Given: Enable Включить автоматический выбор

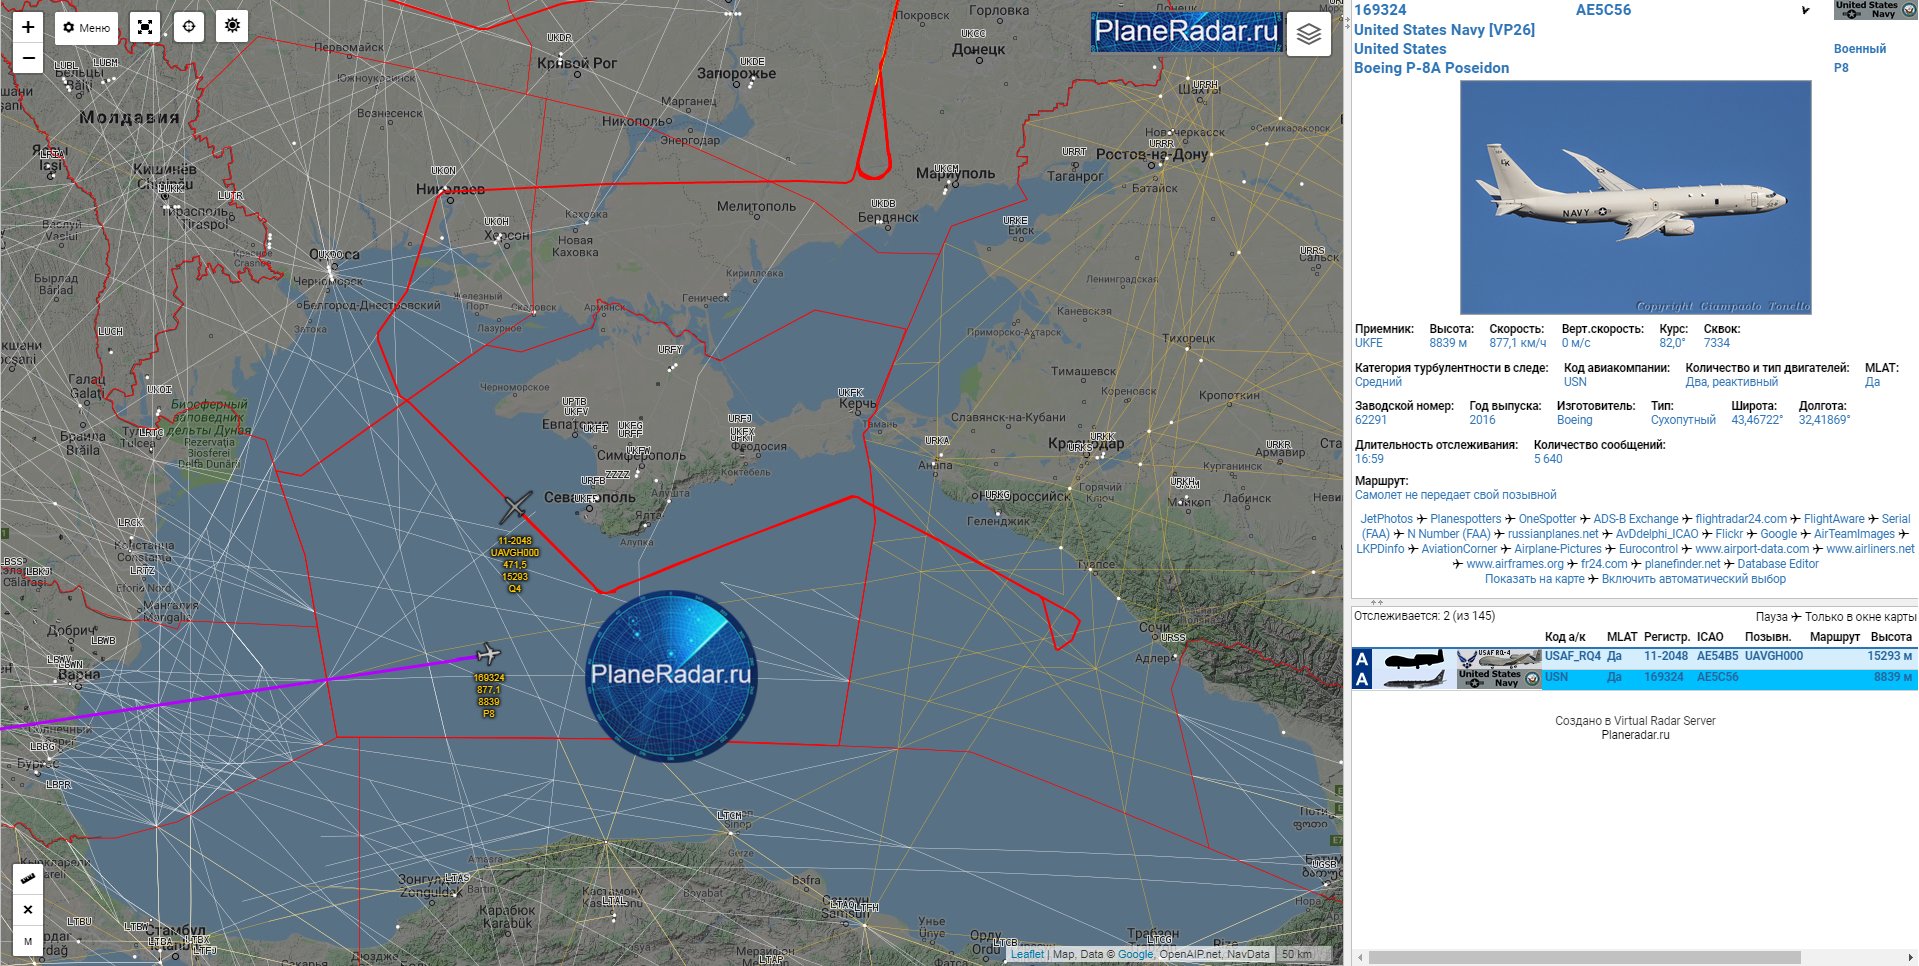Looking at the screenshot, I should [x=1693, y=579].
